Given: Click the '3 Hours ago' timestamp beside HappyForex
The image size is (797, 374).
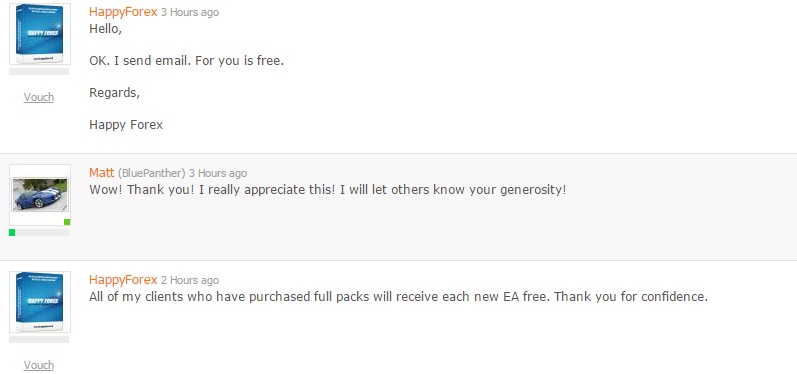Looking at the screenshot, I should [190, 12].
